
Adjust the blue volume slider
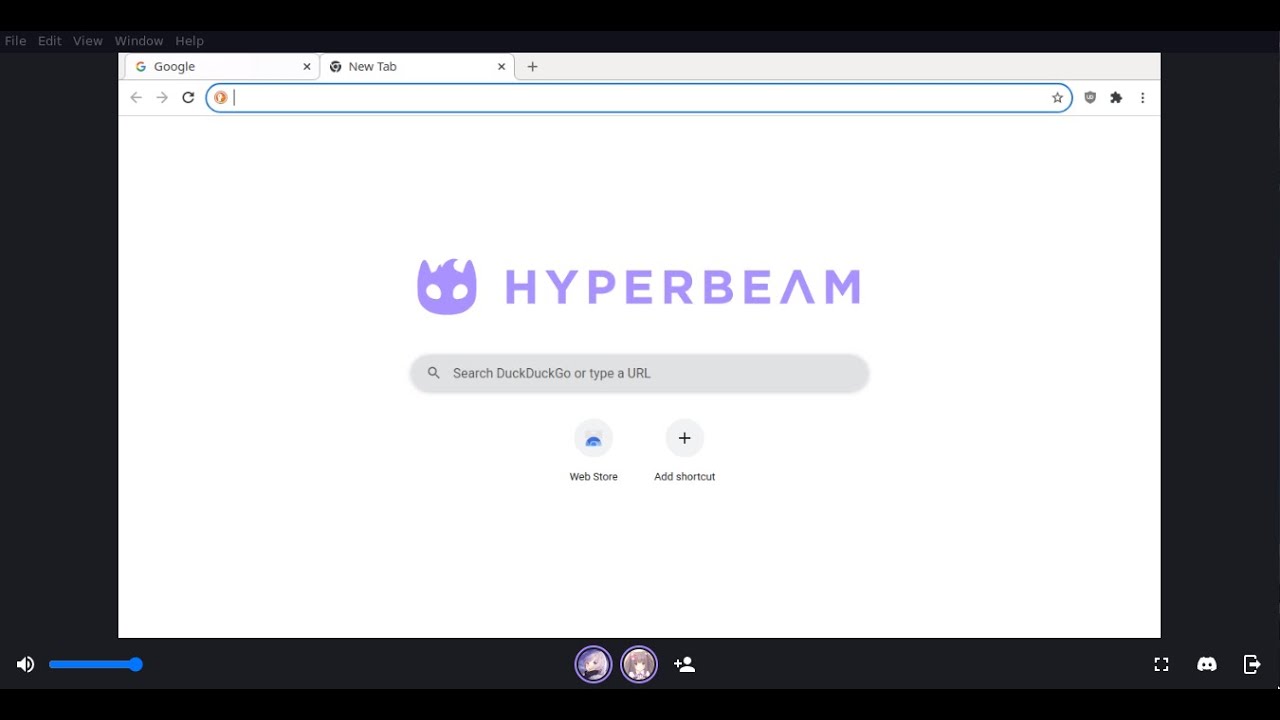pyautogui.click(x=96, y=664)
